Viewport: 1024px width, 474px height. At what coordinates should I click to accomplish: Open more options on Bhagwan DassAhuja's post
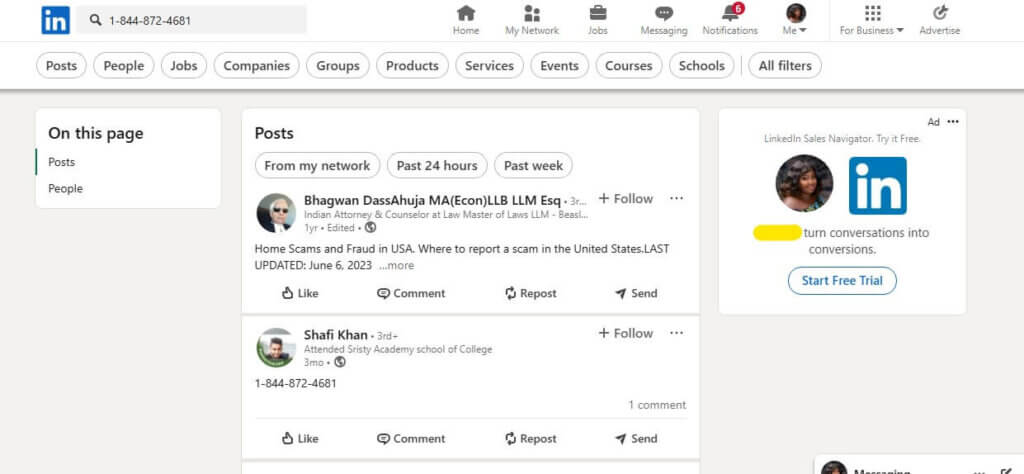point(677,198)
